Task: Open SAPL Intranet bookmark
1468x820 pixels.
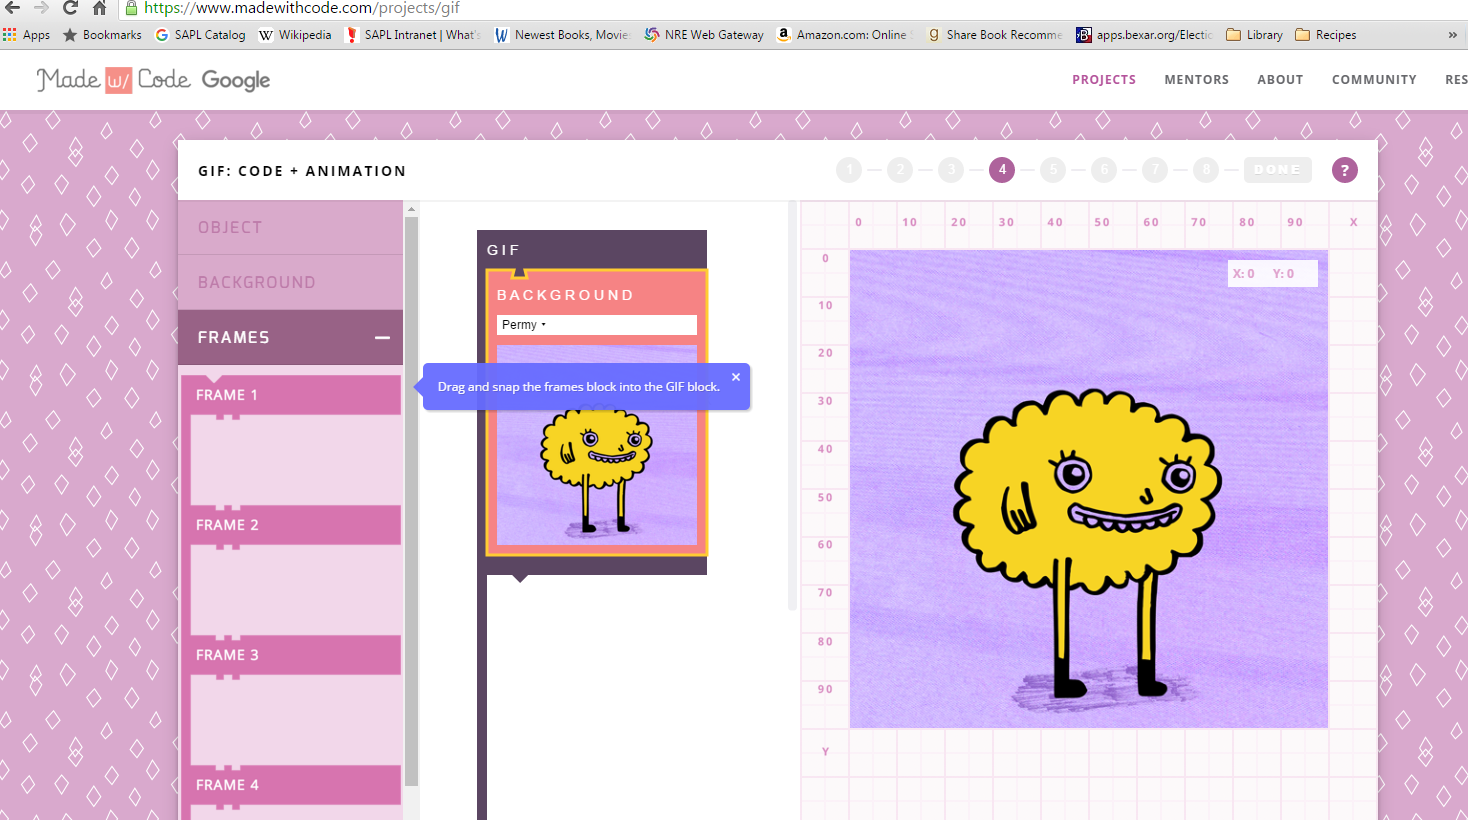Action: pos(412,35)
